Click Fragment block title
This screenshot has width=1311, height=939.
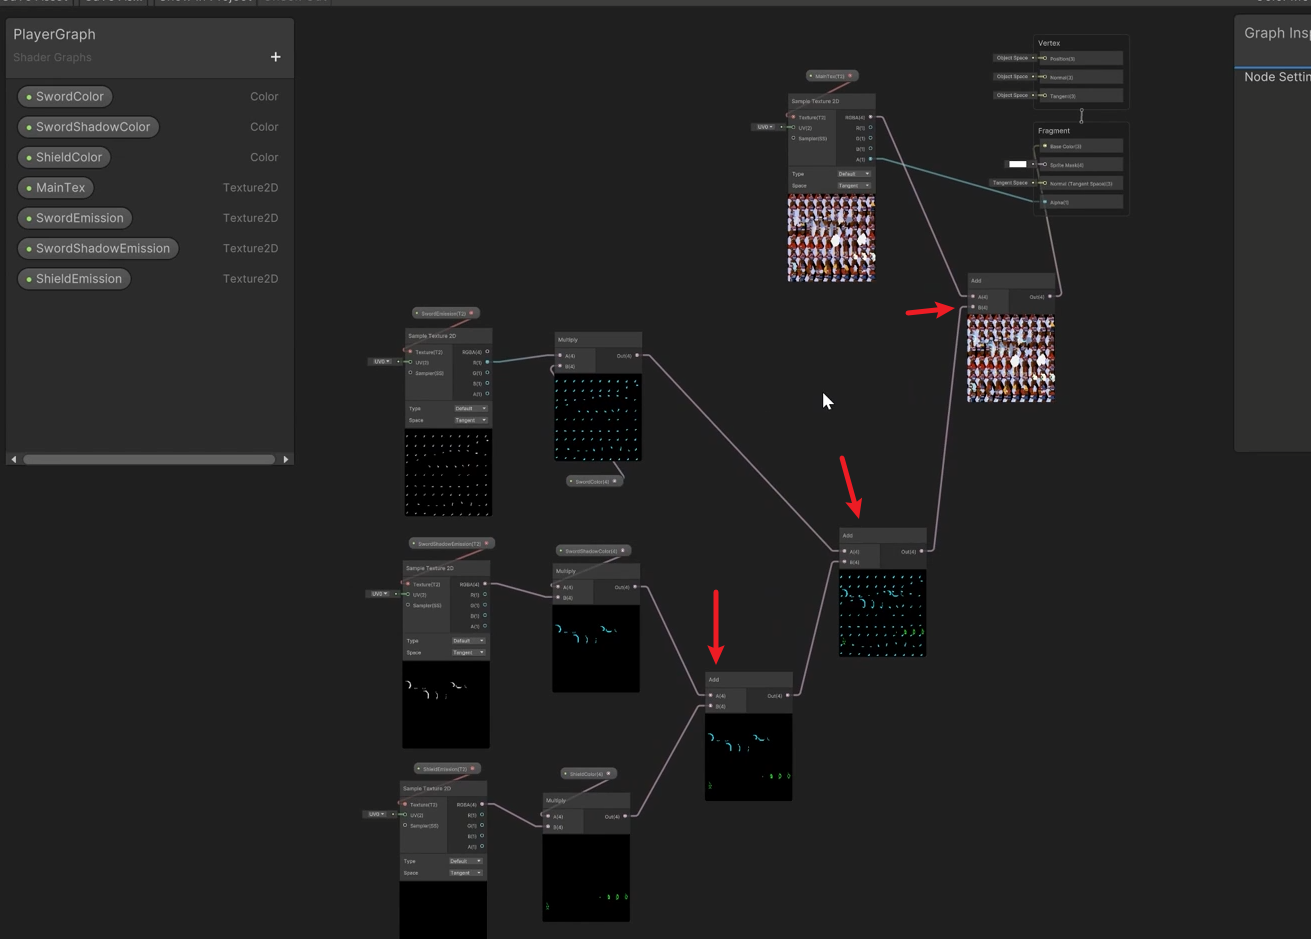tap(1054, 131)
